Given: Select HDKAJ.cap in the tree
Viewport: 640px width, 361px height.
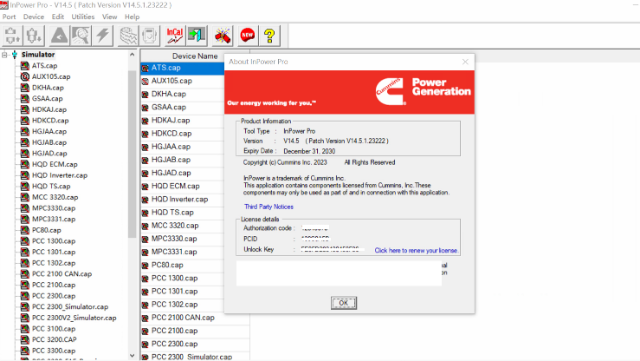Looking at the screenshot, I should (x=49, y=110).
